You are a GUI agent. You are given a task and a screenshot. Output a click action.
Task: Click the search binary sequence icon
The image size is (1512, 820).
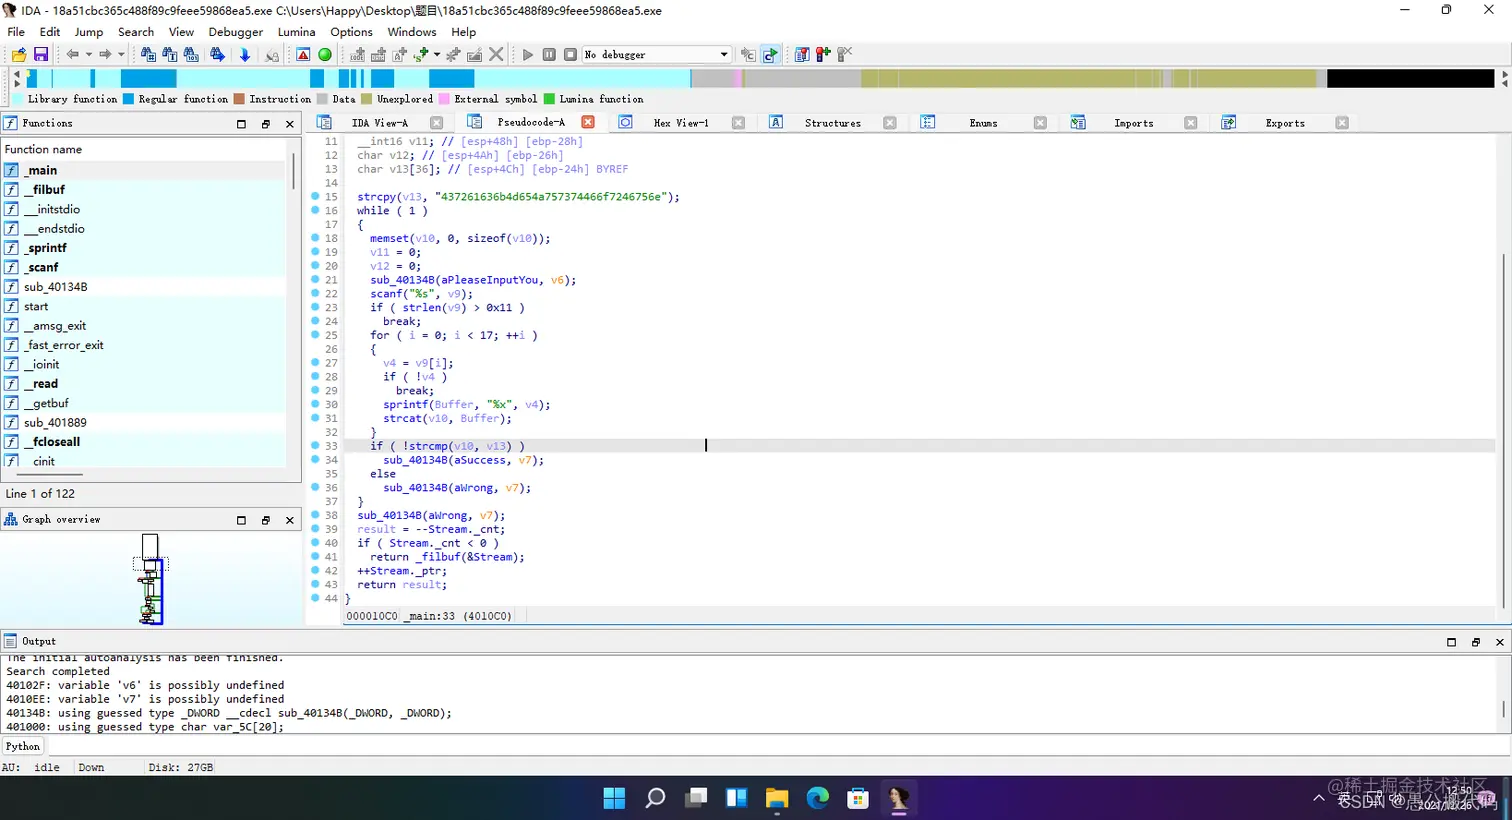click(x=191, y=55)
